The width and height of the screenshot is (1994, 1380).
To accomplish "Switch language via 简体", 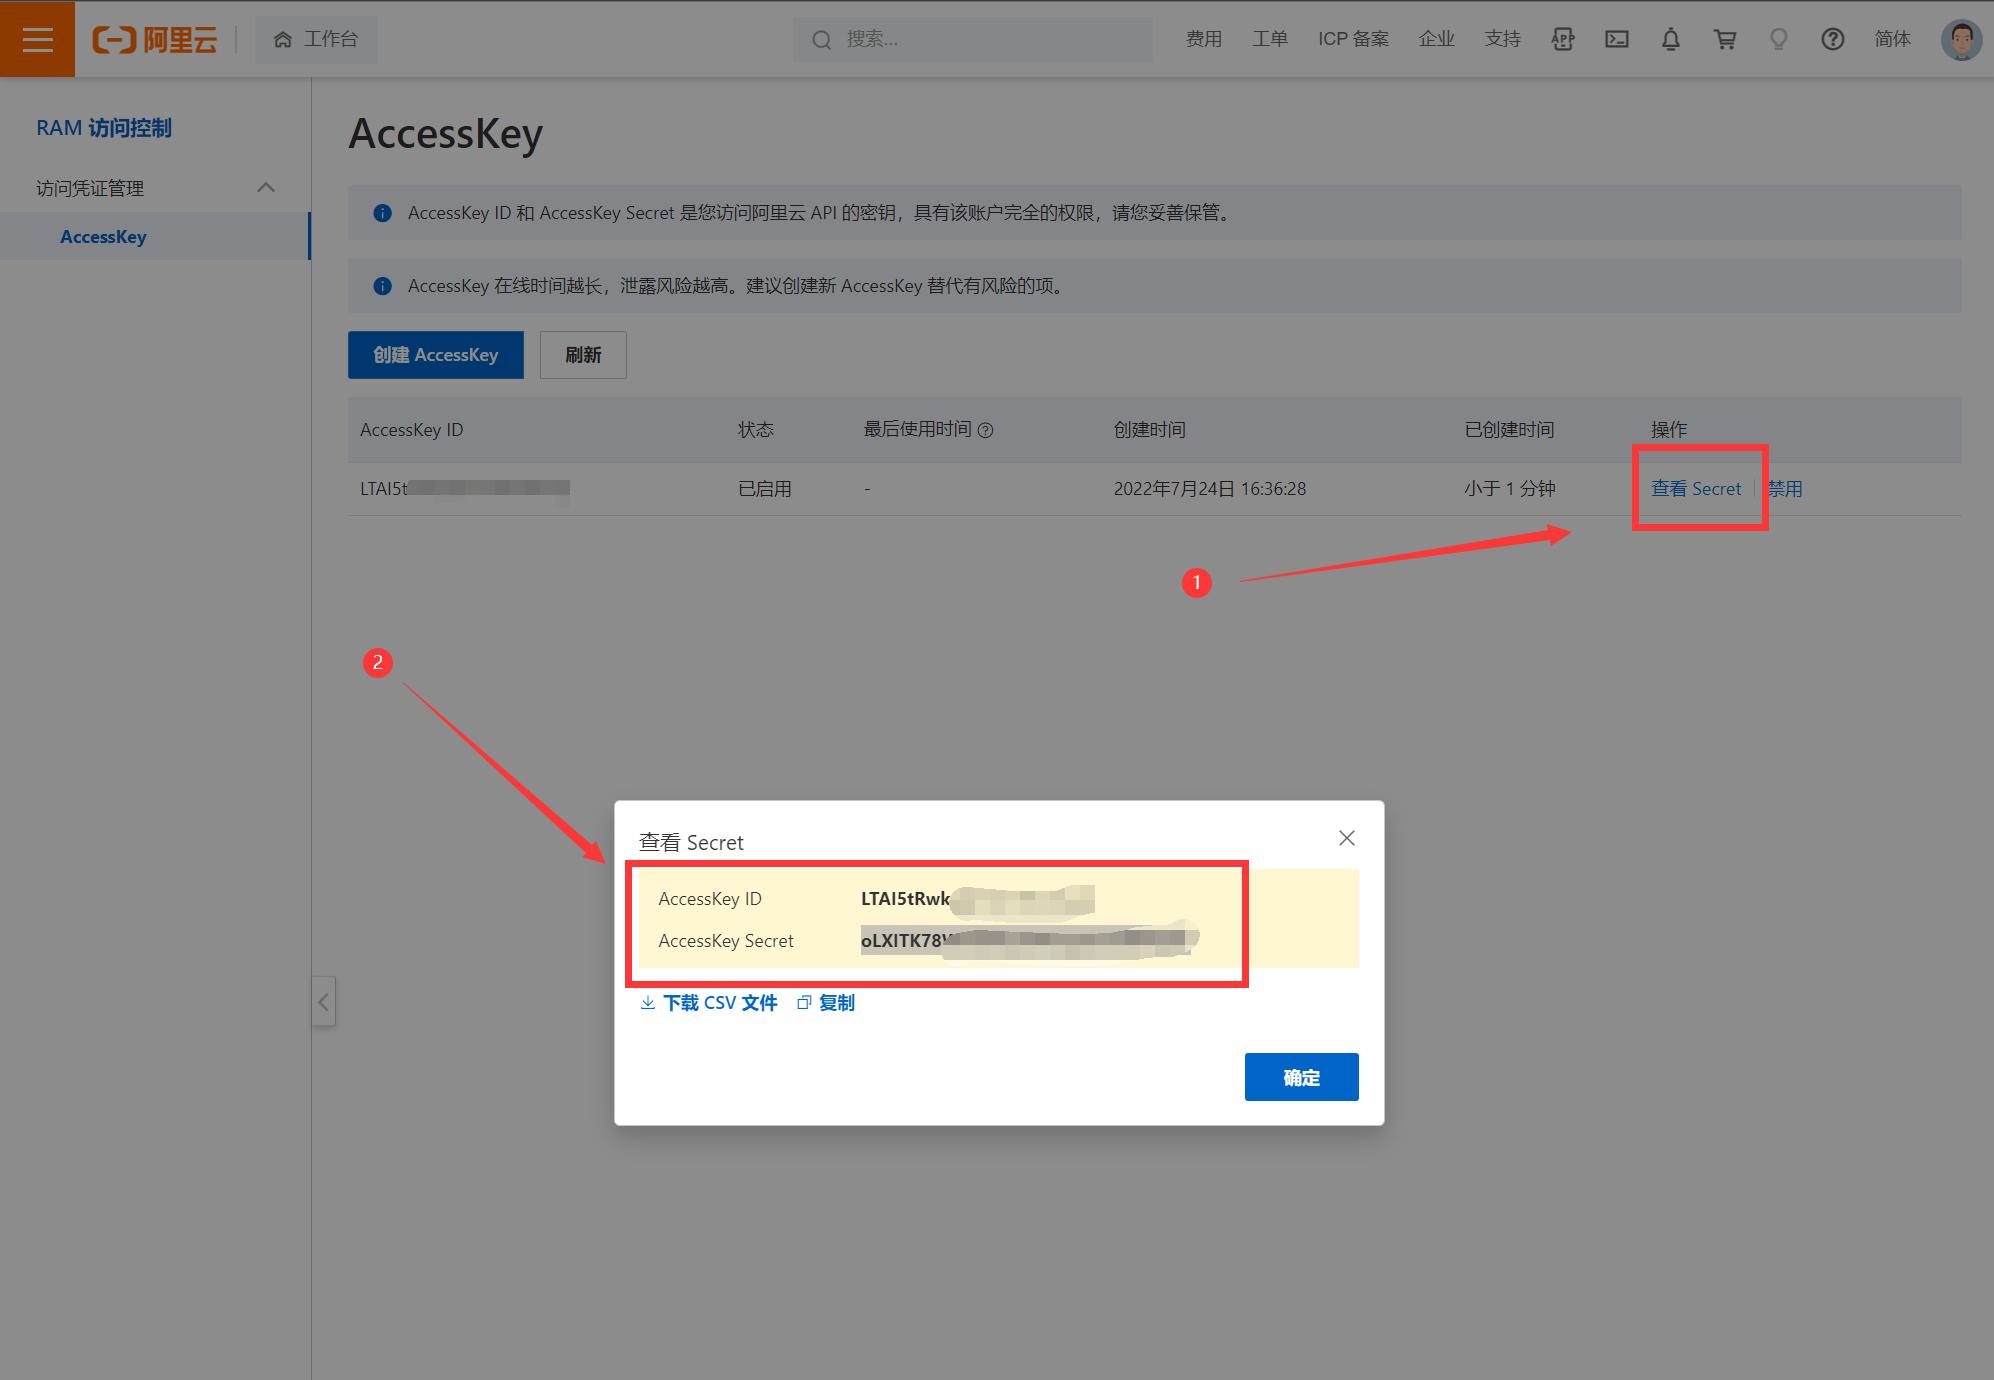I will [x=1891, y=39].
